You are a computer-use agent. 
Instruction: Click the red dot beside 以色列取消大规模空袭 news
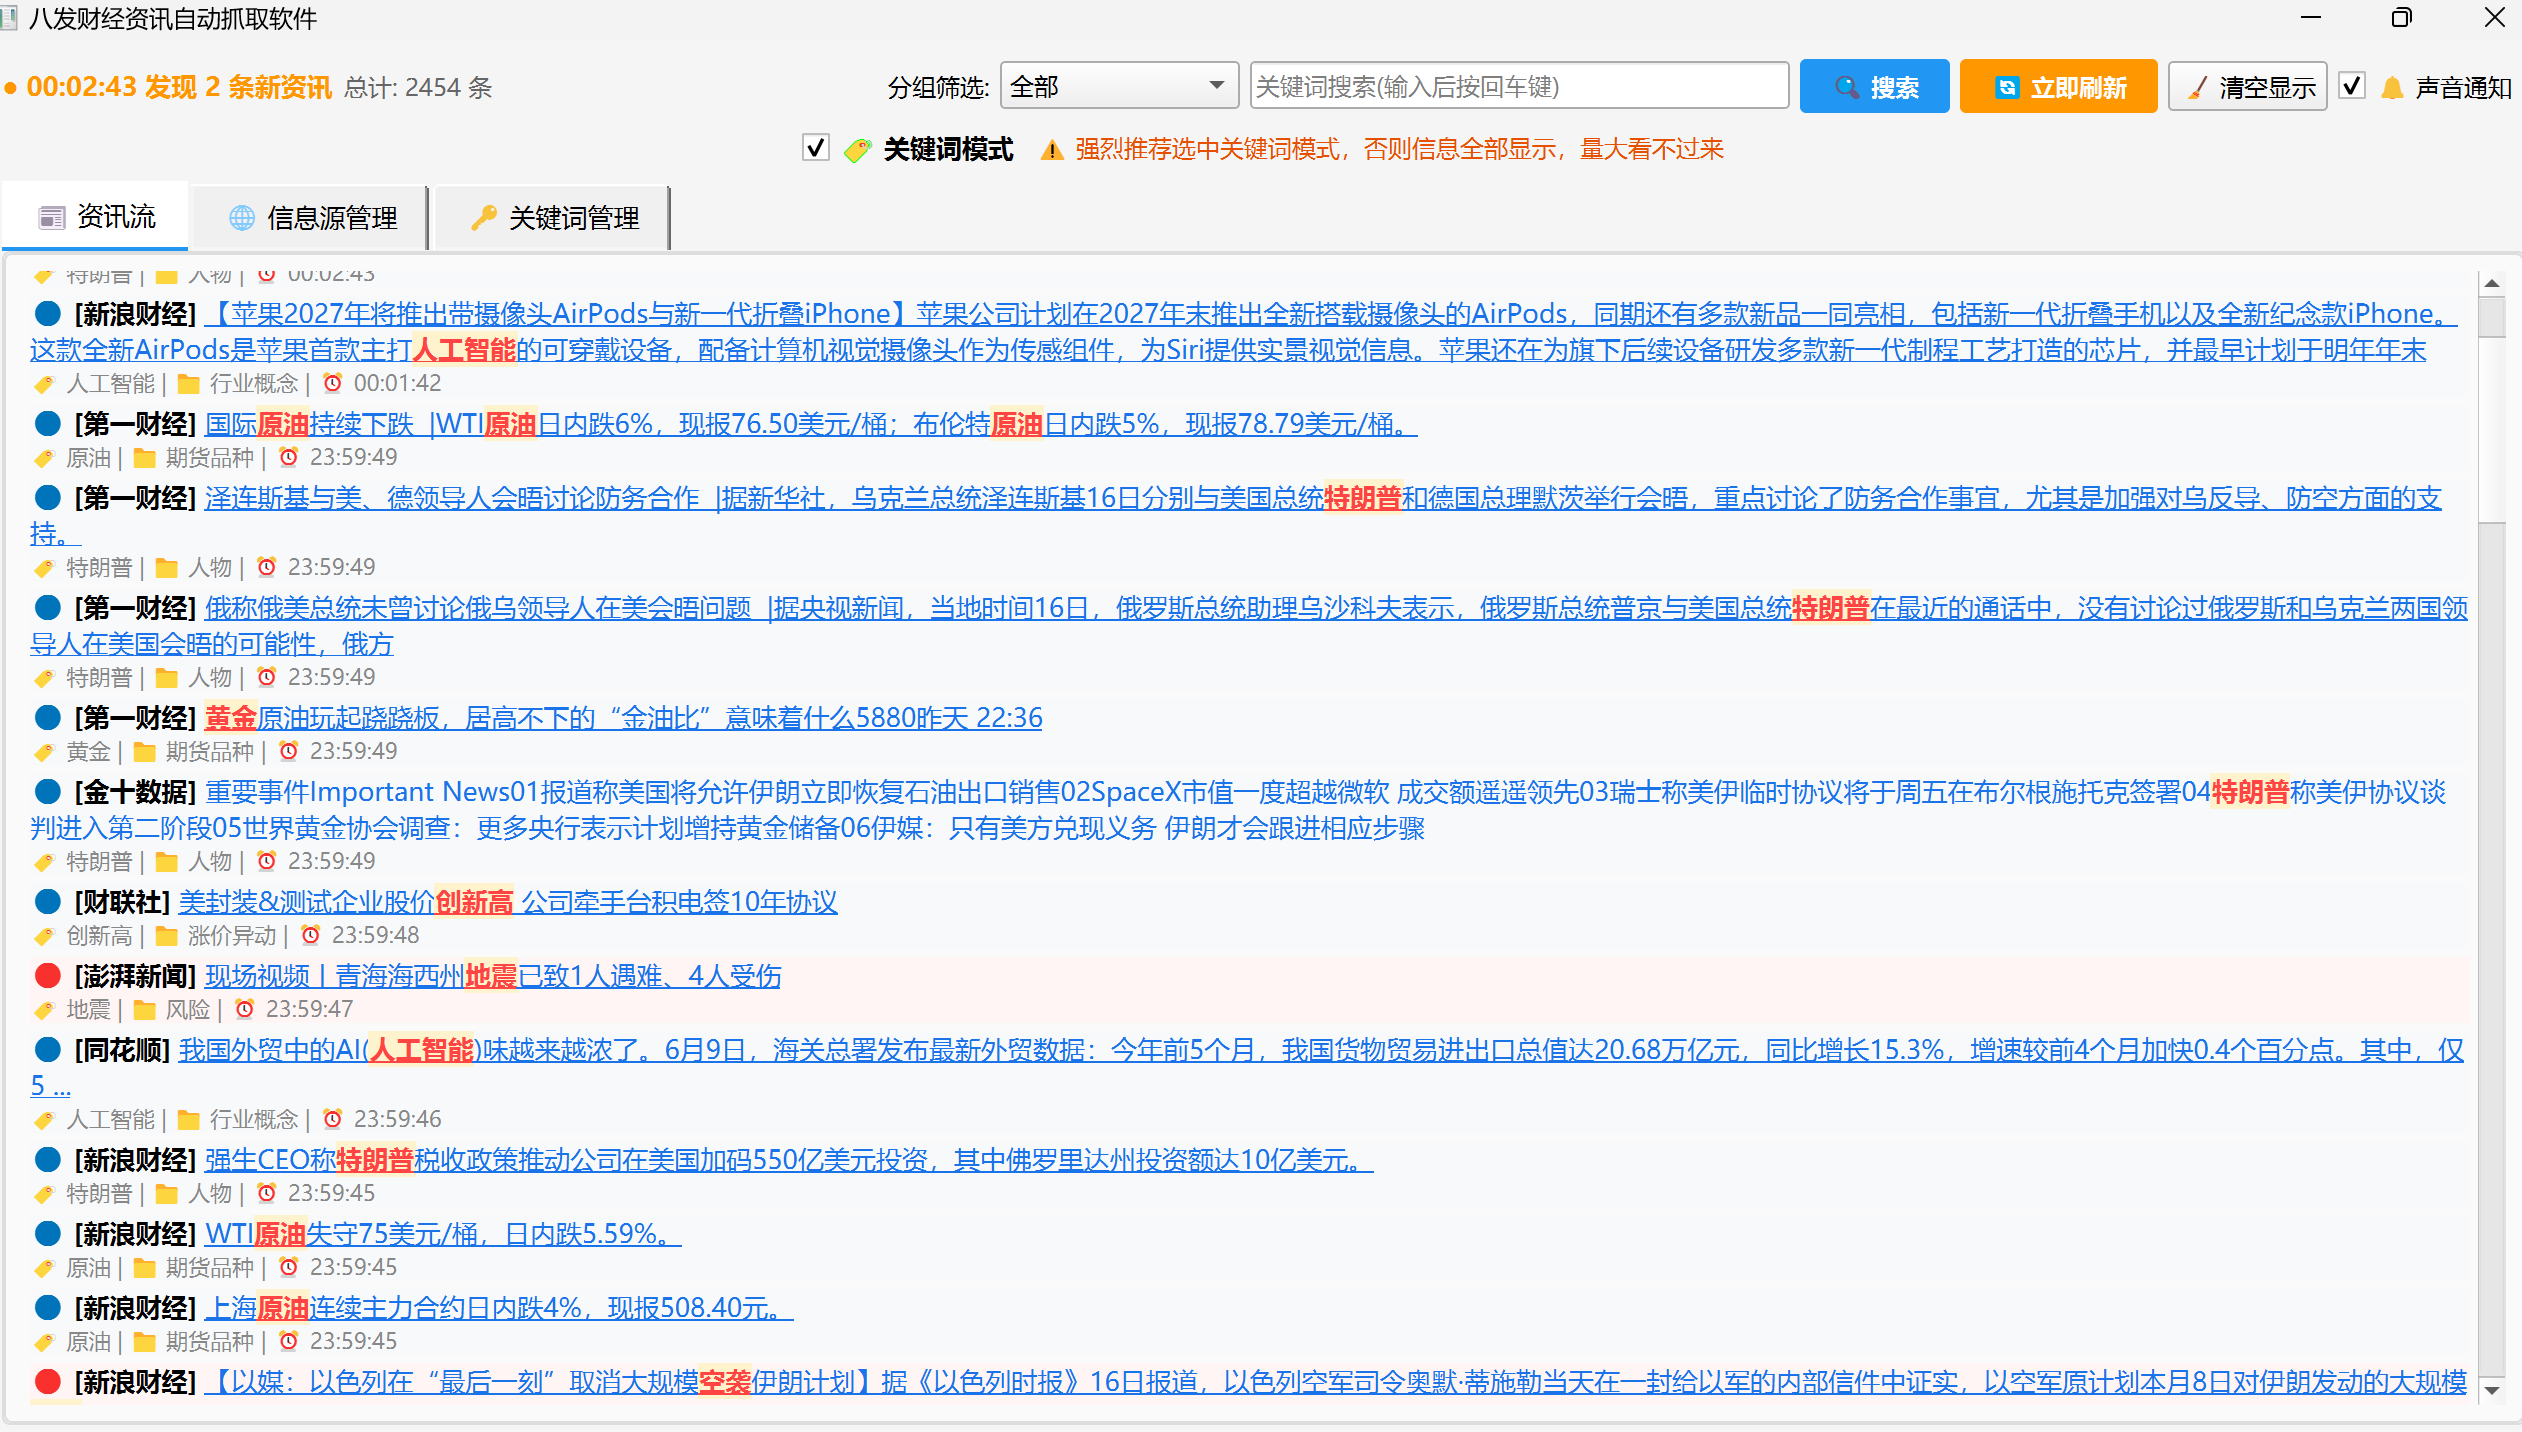47,1382
